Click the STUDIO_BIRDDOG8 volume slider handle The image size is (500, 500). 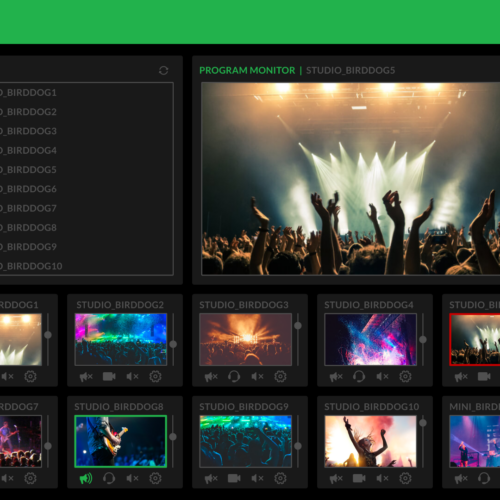173,436
